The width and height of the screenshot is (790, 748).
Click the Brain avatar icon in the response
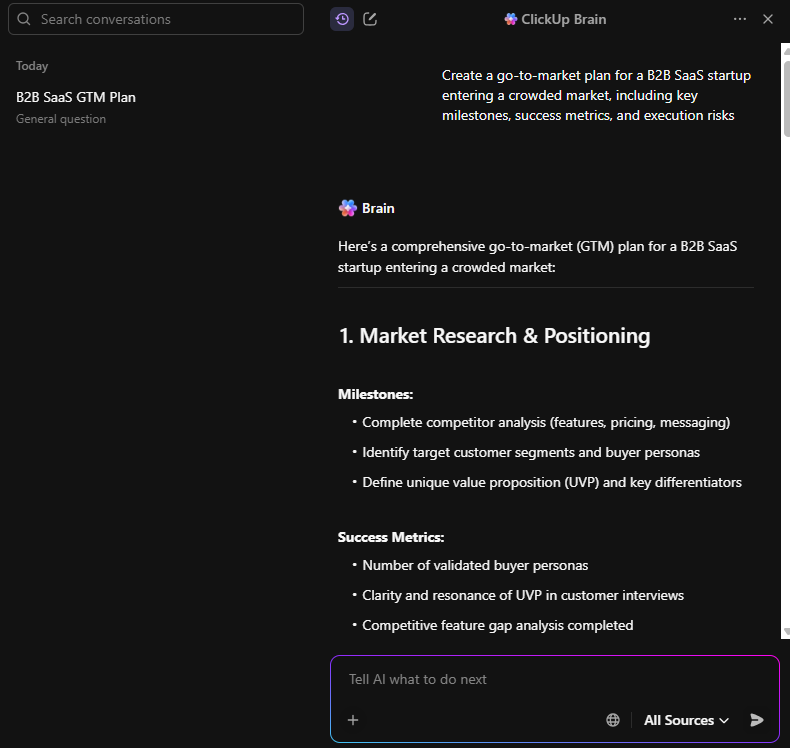(x=348, y=208)
